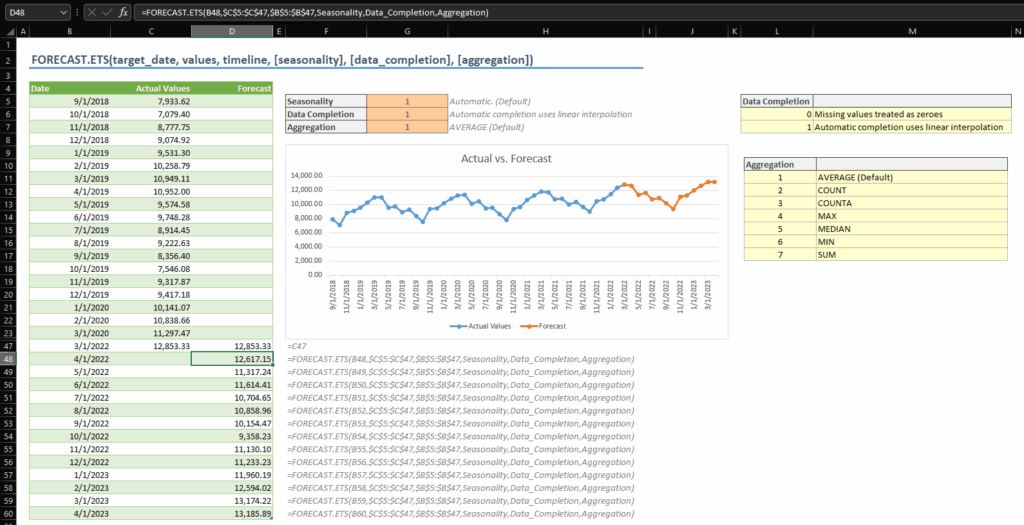This screenshot has width=1024, height=525.
Task: Select the orange Seasonality value cell
Action: 406,101
